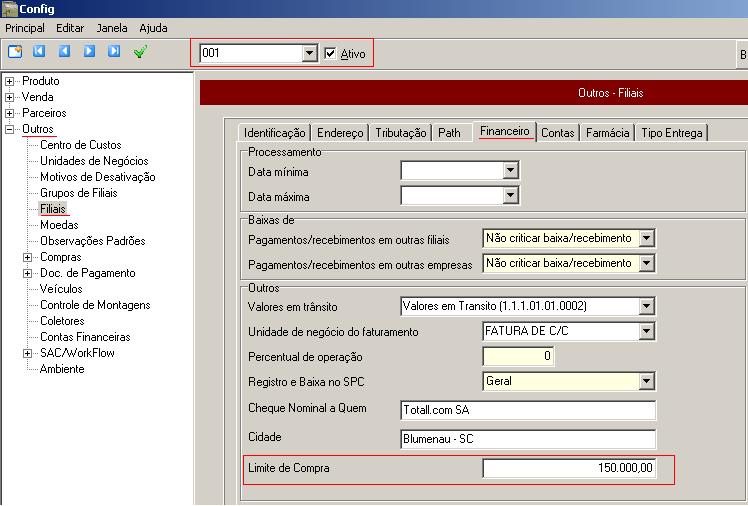Switch to the Tributação tab

[x=401, y=133]
